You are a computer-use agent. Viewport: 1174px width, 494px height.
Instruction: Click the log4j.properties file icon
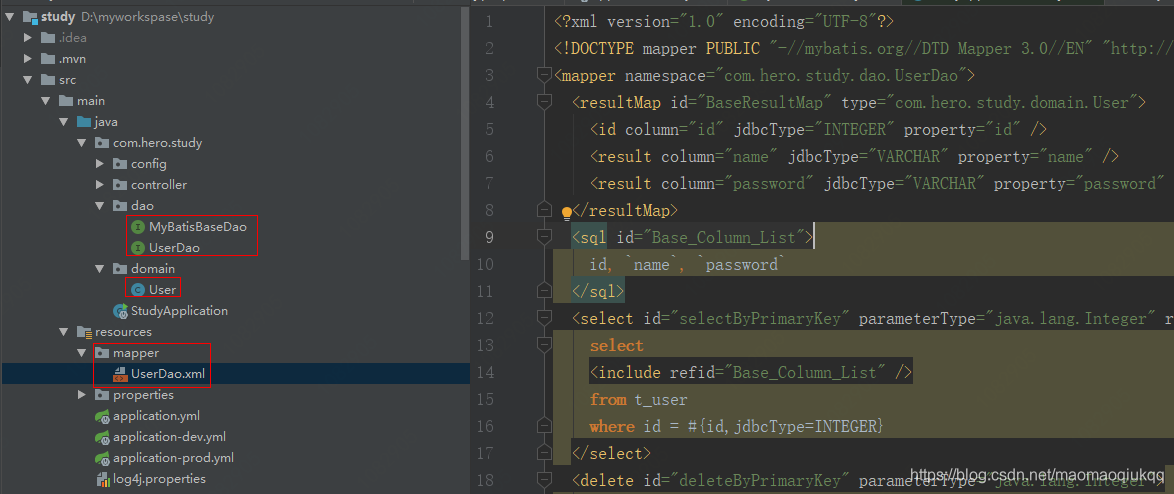click(x=102, y=479)
